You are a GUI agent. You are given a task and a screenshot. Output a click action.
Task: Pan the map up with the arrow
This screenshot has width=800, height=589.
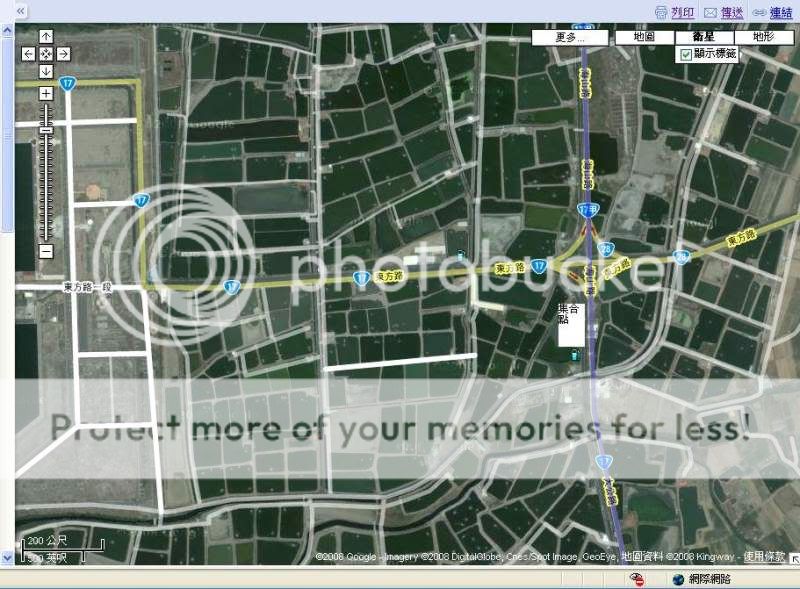pos(46,36)
